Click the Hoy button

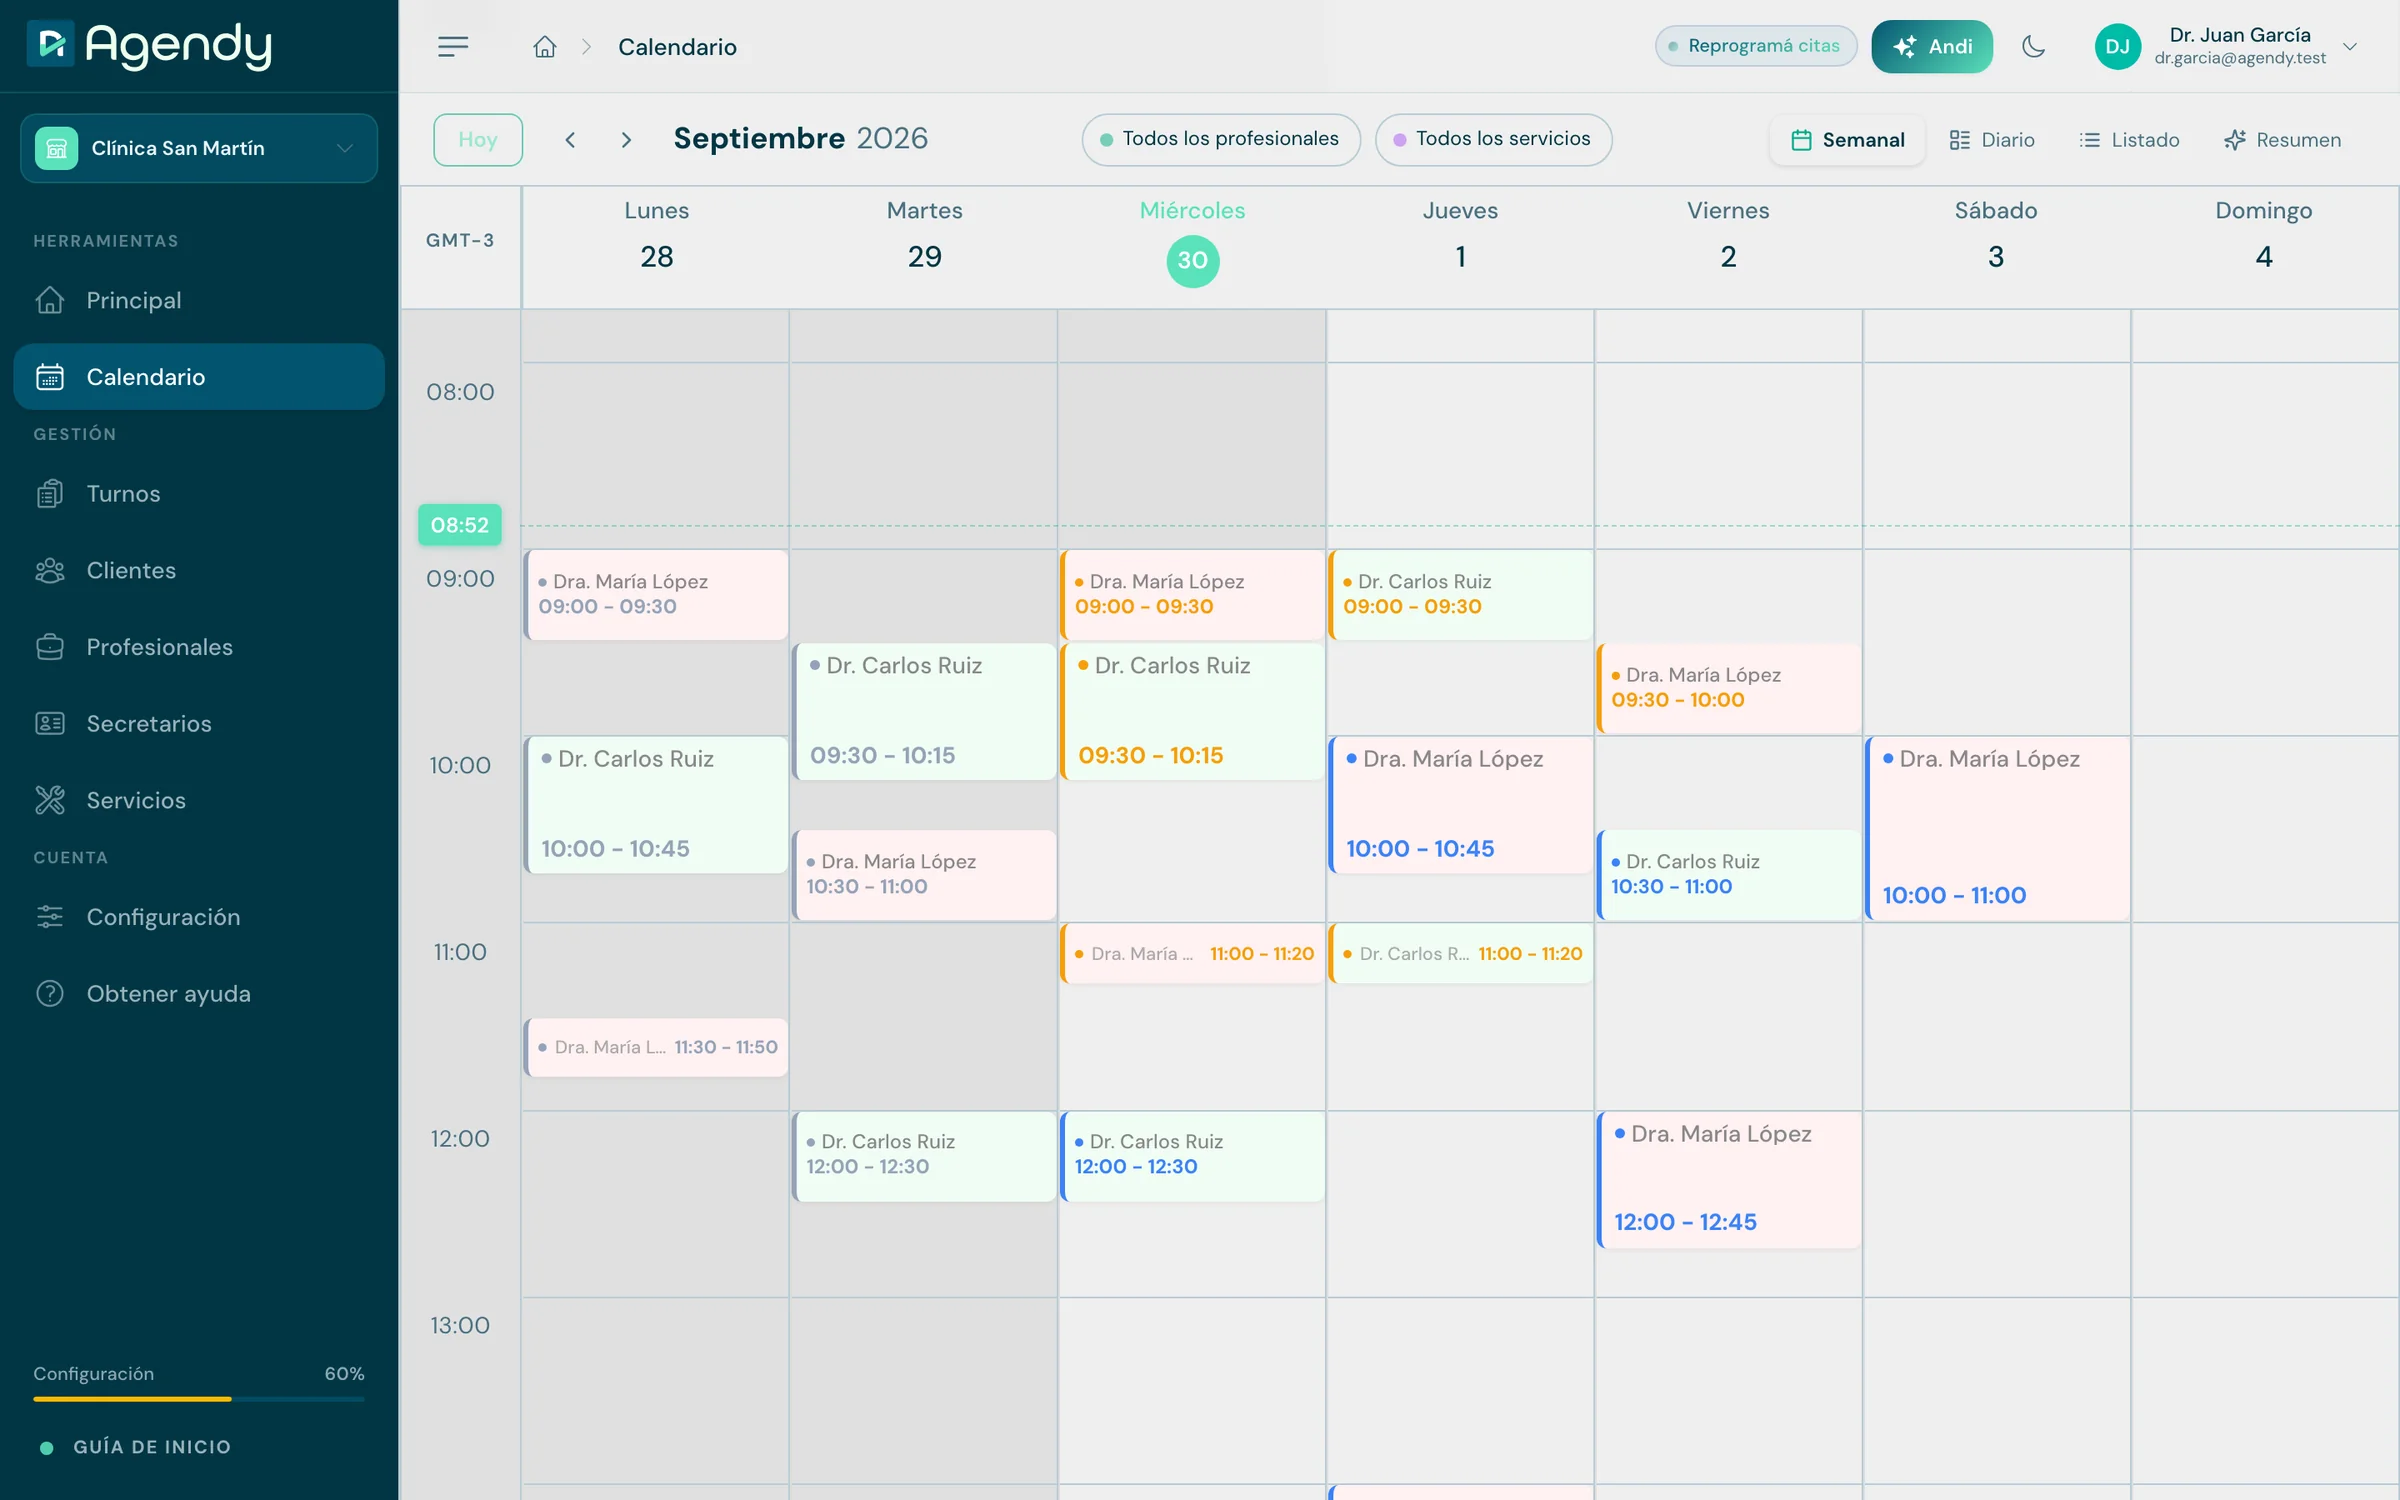tap(478, 139)
